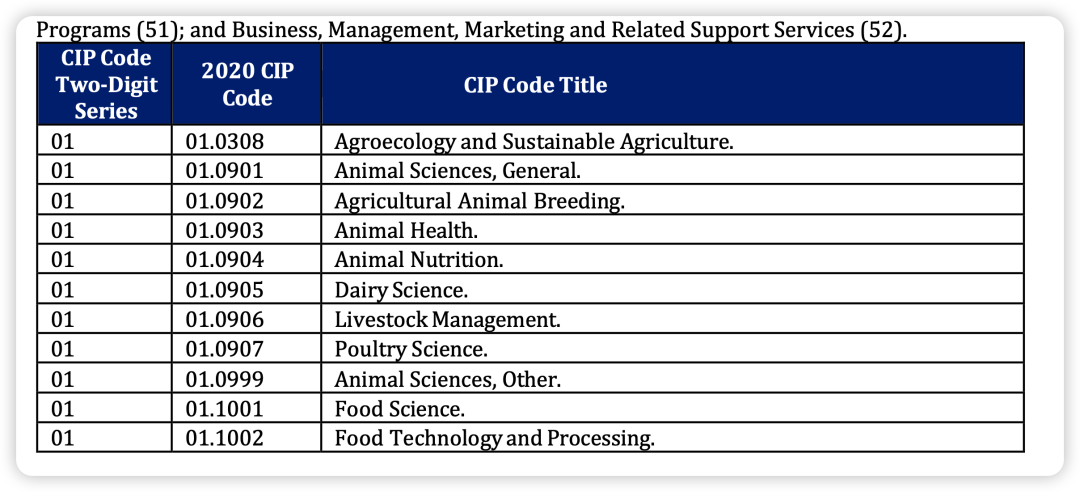
Task: Select the Animal Nutrition title cell
Action: (x=673, y=259)
